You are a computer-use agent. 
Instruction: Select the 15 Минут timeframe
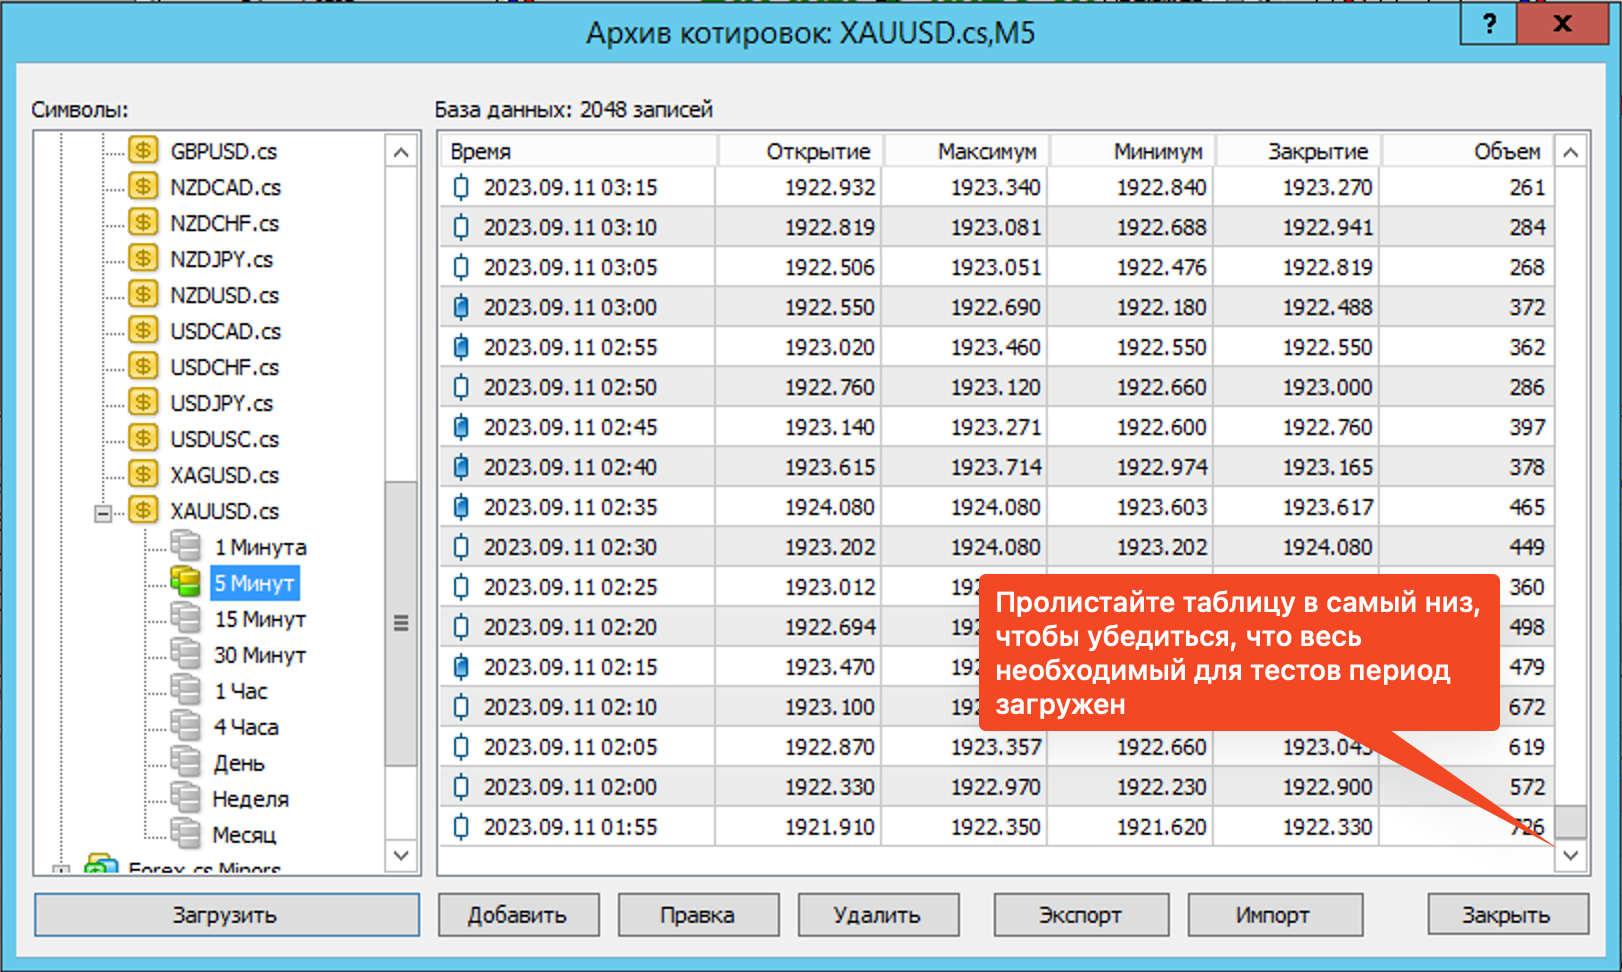(259, 619)
